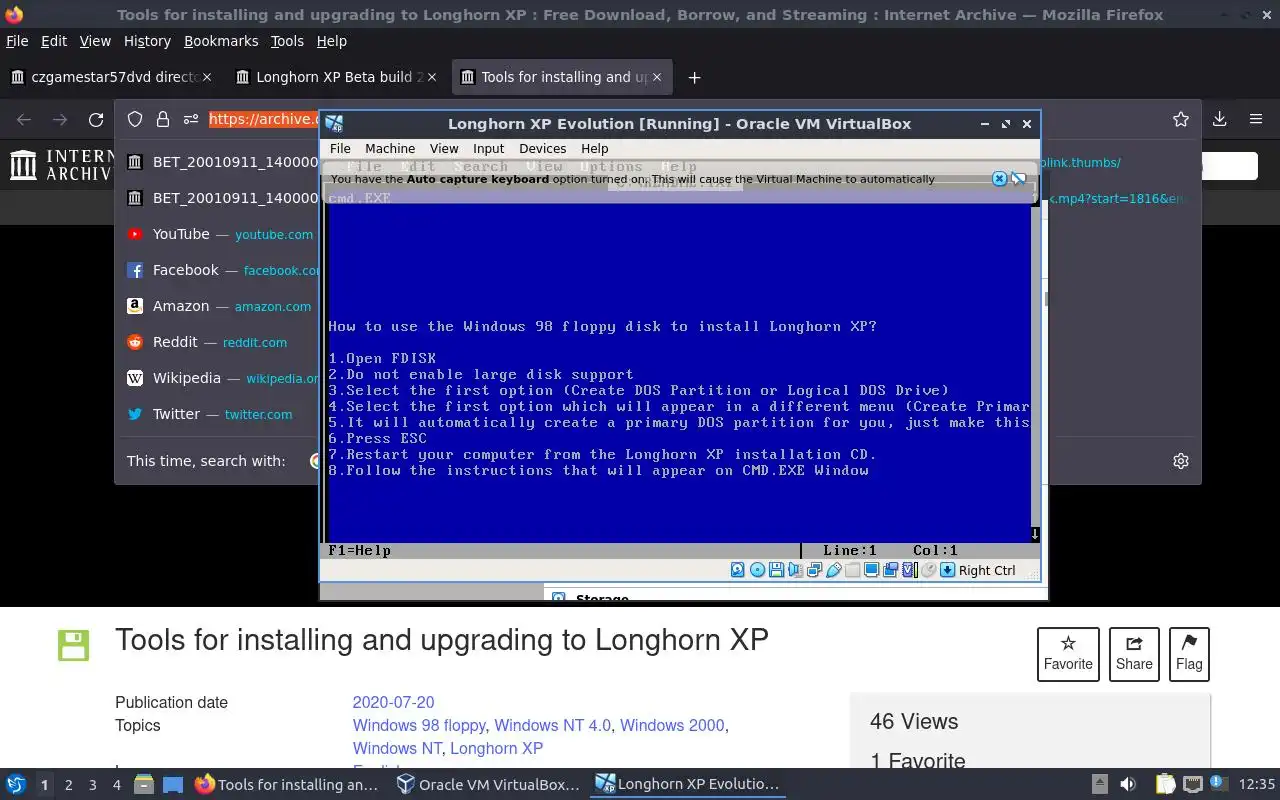The image size is (1280, 800).
Task: Select the Reddit suggestion in dropdown
Action: coord(220,342)
